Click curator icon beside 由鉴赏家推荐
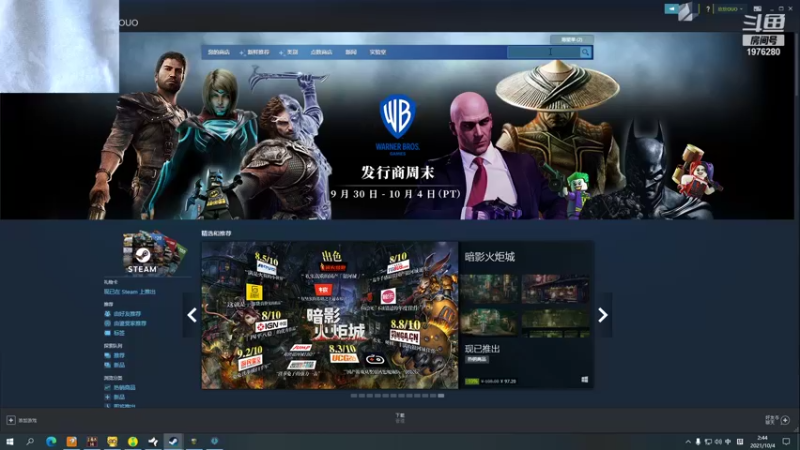This screenshot has width=800, height=450. (107, 323)
